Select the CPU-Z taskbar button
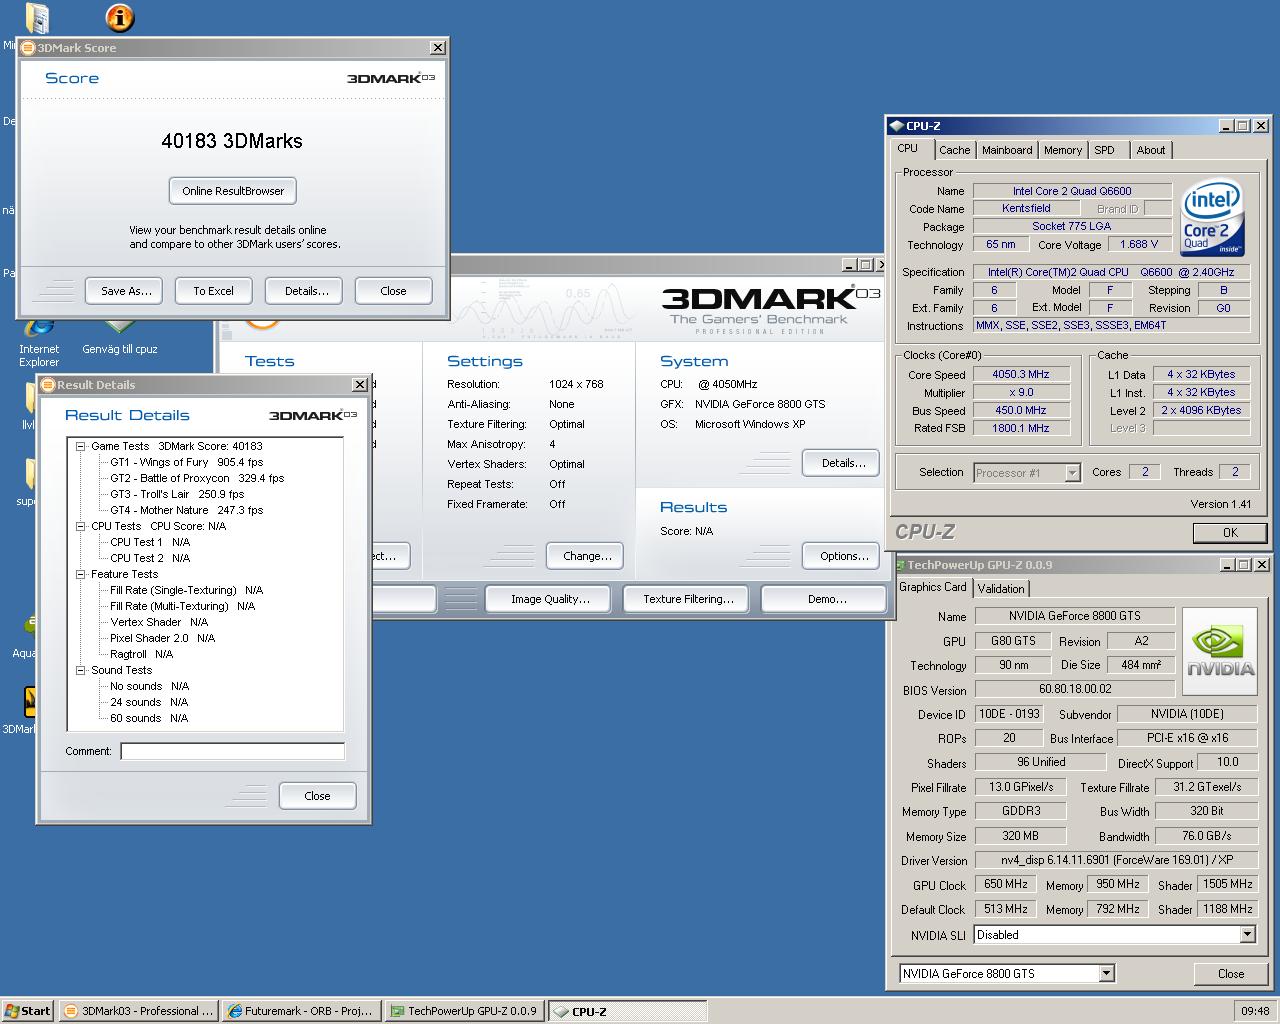The image size is (1280, 1024). tap(627, 1011)
